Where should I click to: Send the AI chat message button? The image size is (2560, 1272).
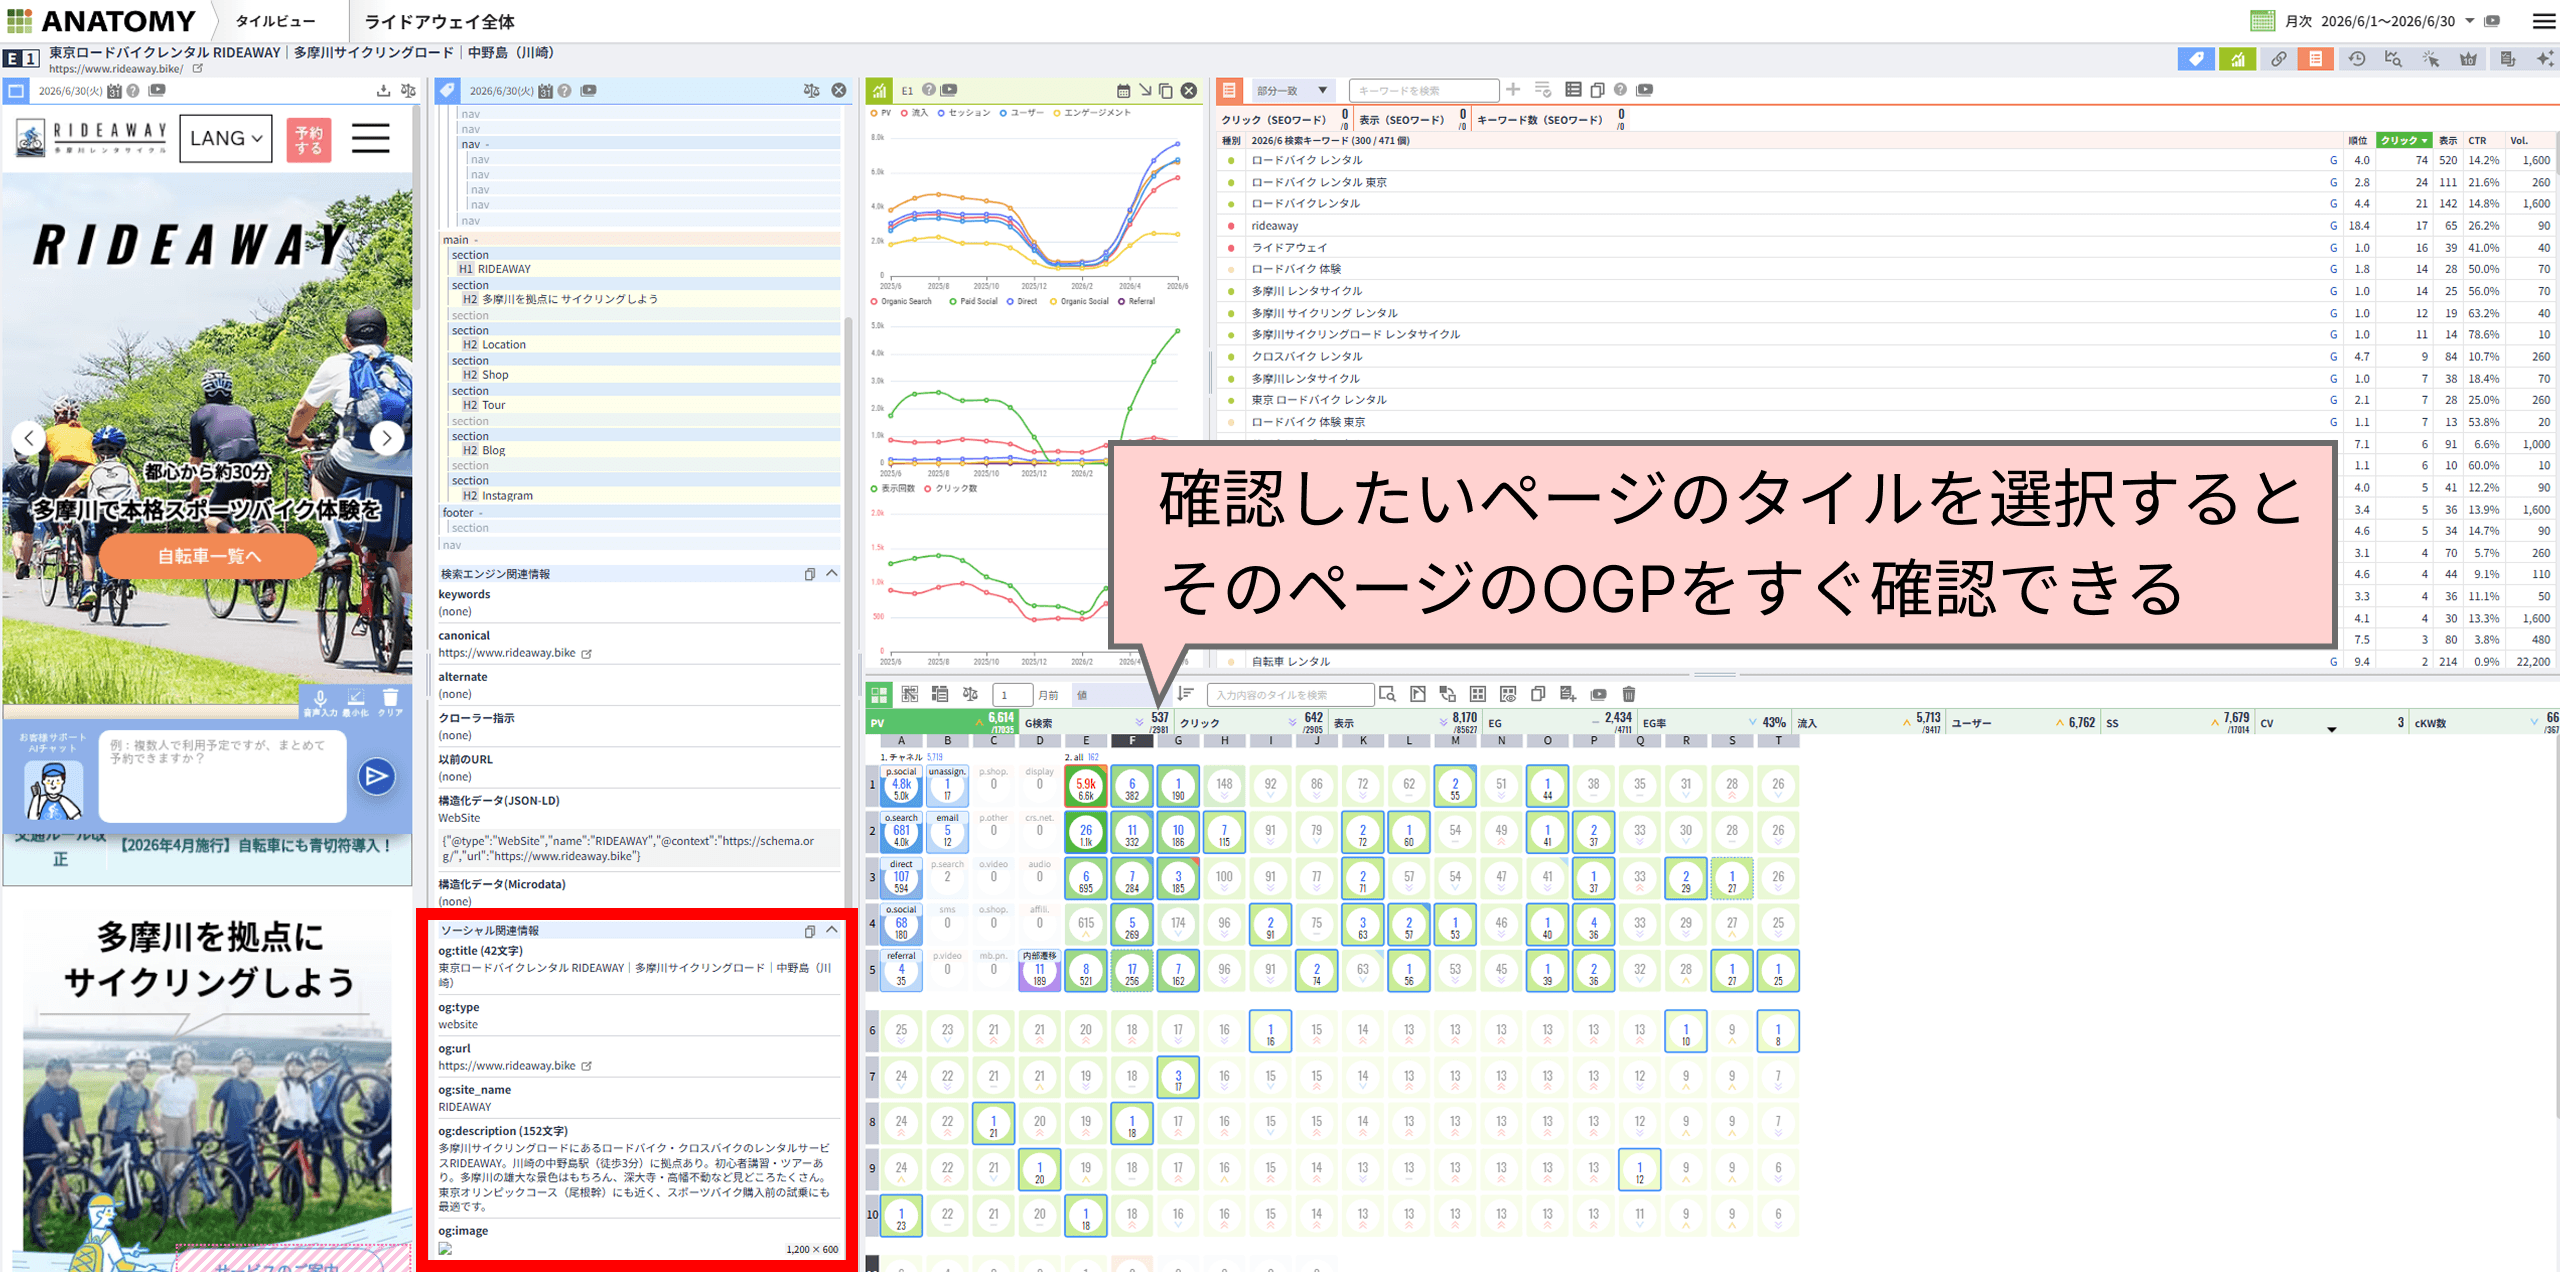coord(376,776)
